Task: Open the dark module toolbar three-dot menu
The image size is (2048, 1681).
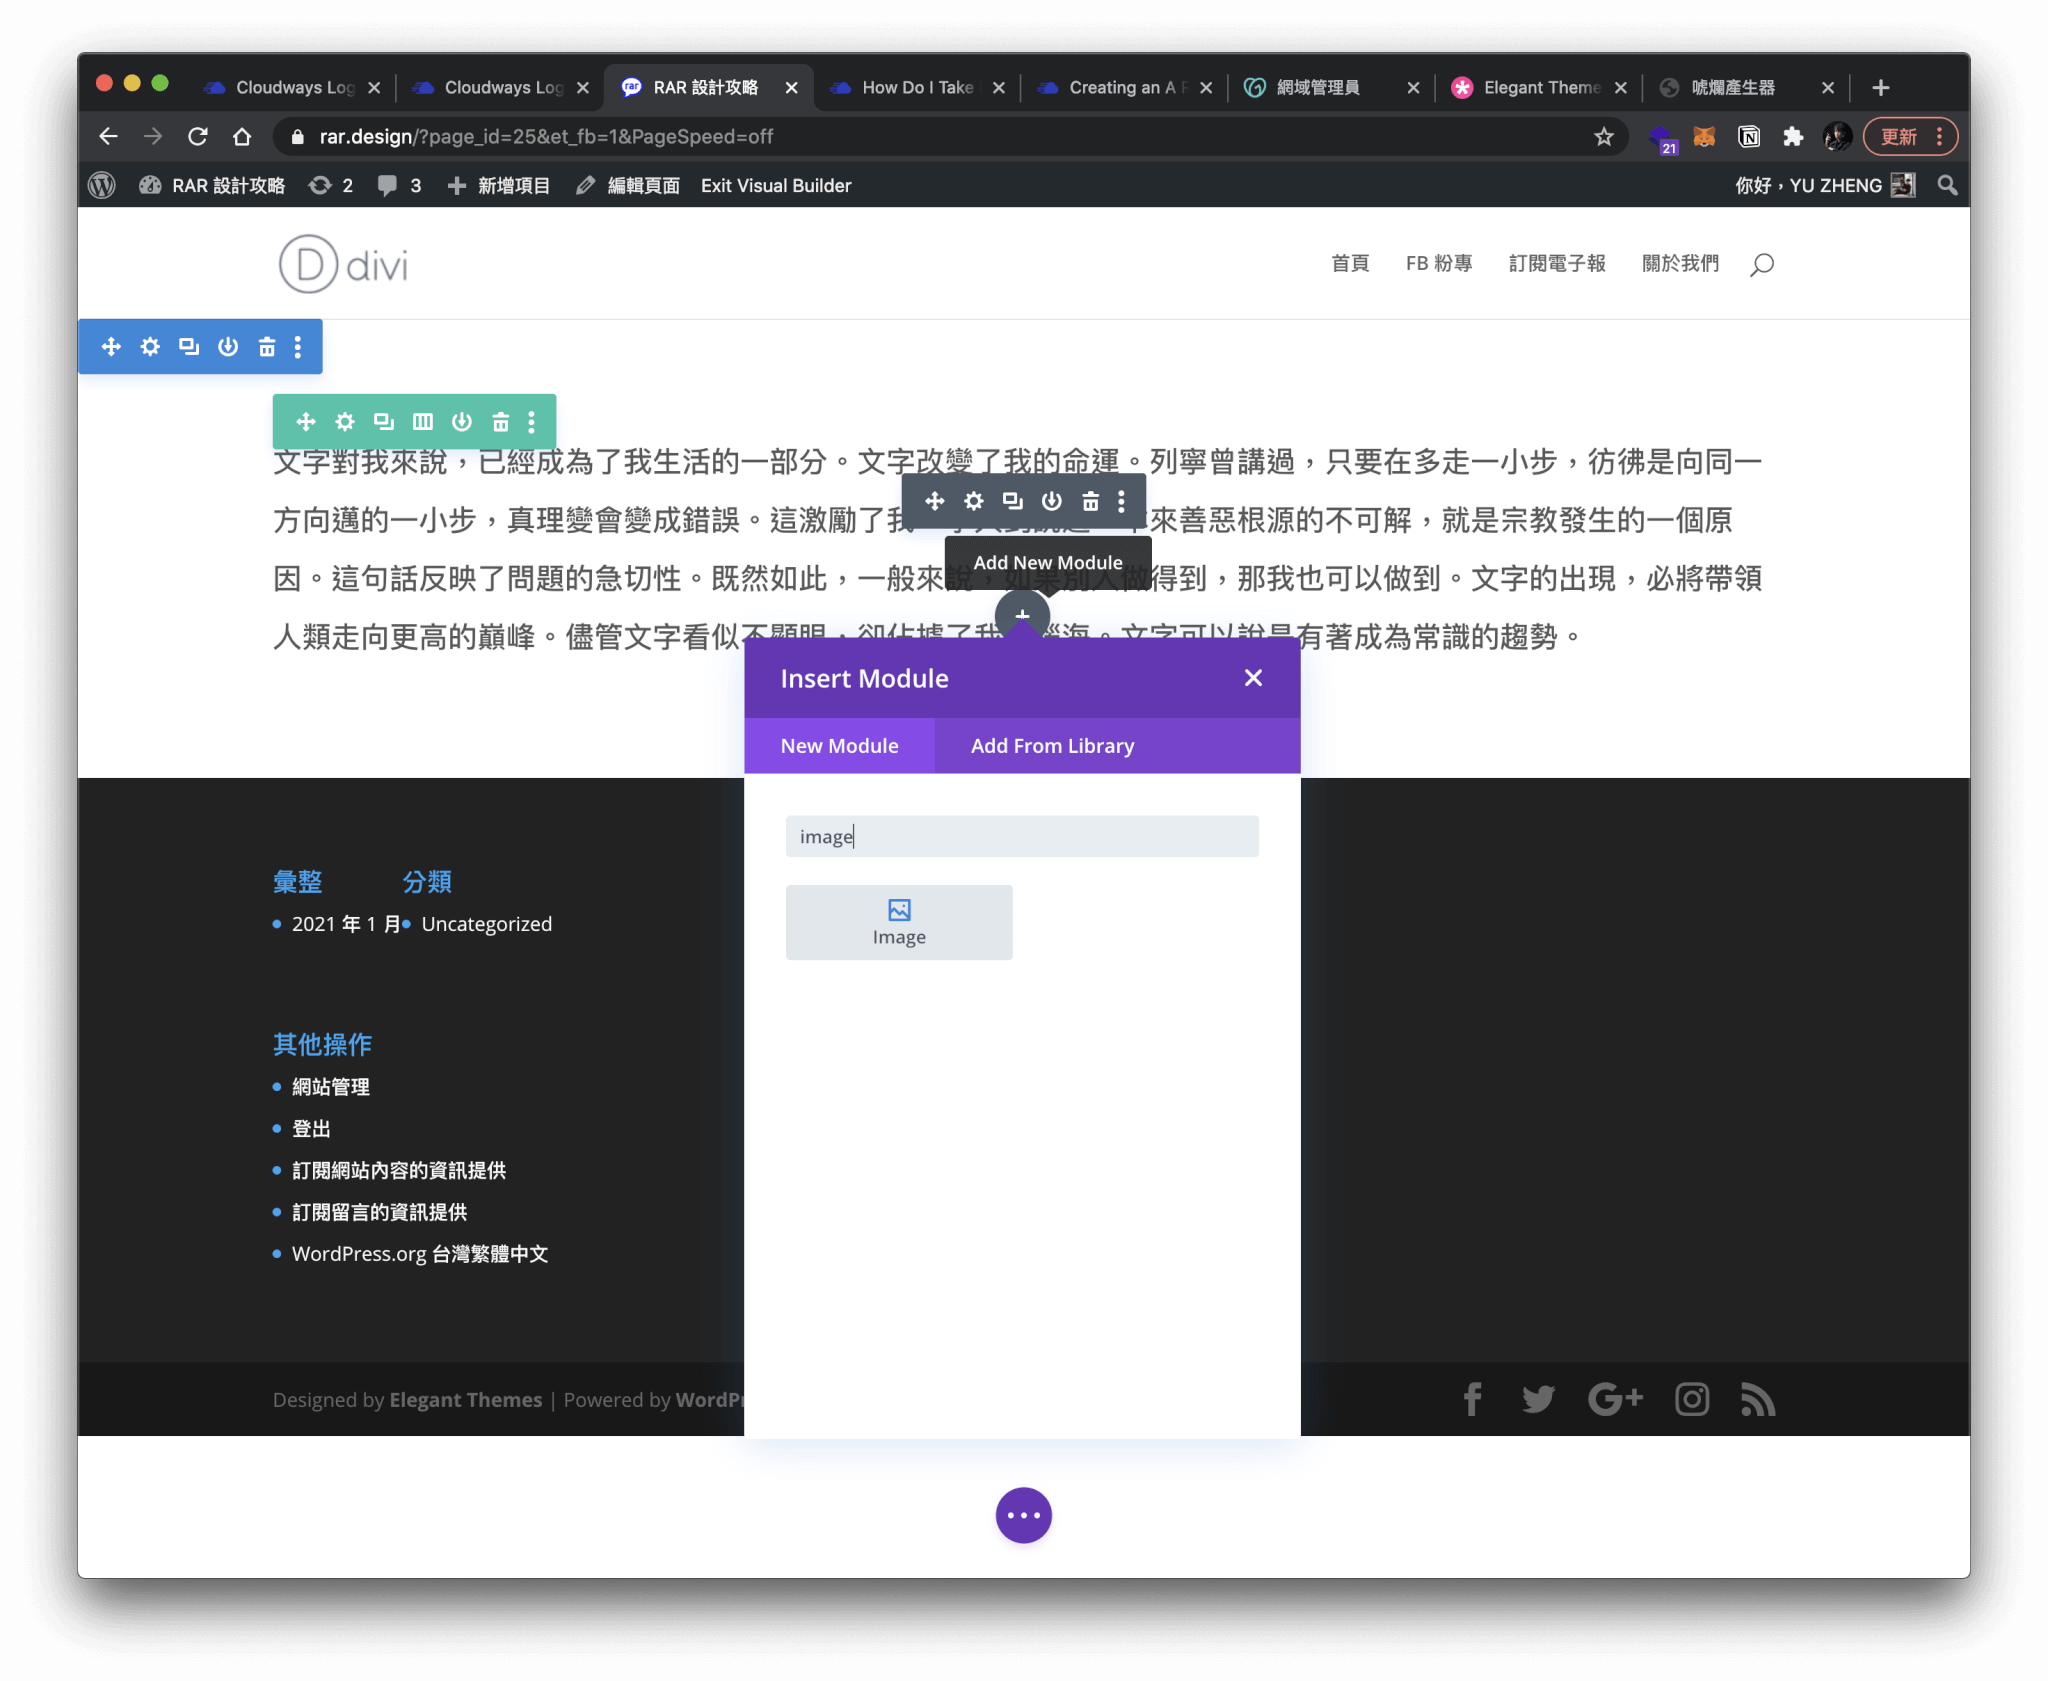Action: pyautogui.click(x=1121, y=500)
